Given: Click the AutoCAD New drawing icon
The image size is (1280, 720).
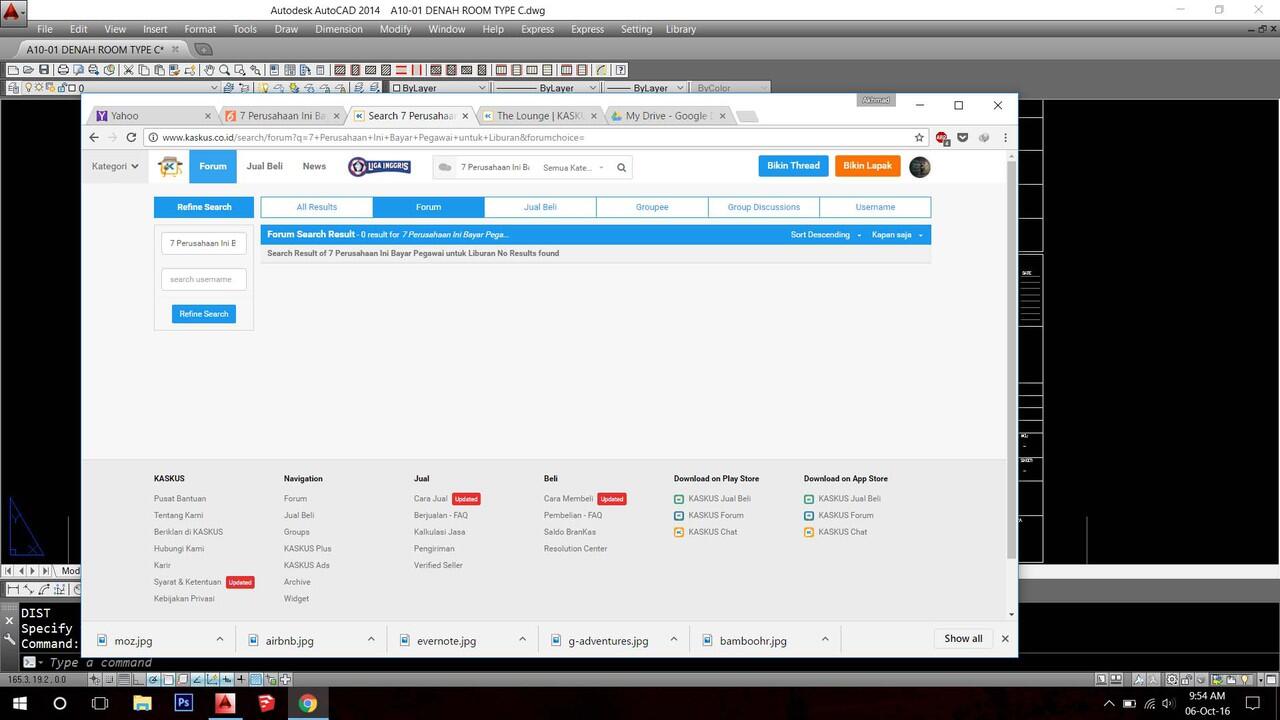Looking at the screenshot, I should (12, 70).
